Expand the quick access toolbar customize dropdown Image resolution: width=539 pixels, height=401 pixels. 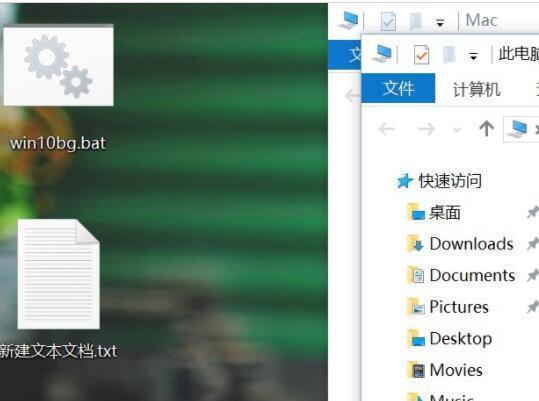(473, 56)
